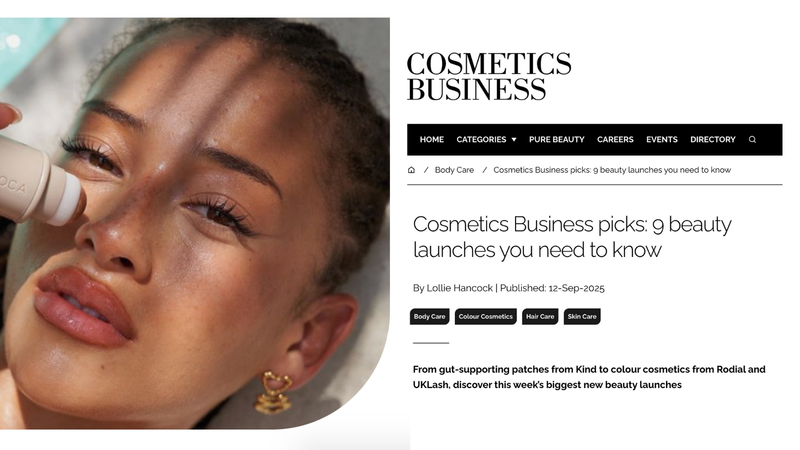
Task: Click the Cosmetics Business logo
Action: click(489, 77)
